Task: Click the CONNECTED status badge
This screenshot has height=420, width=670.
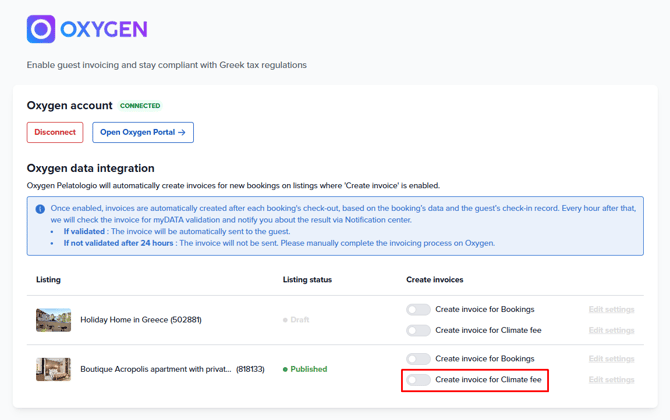Action: [140, 106]
